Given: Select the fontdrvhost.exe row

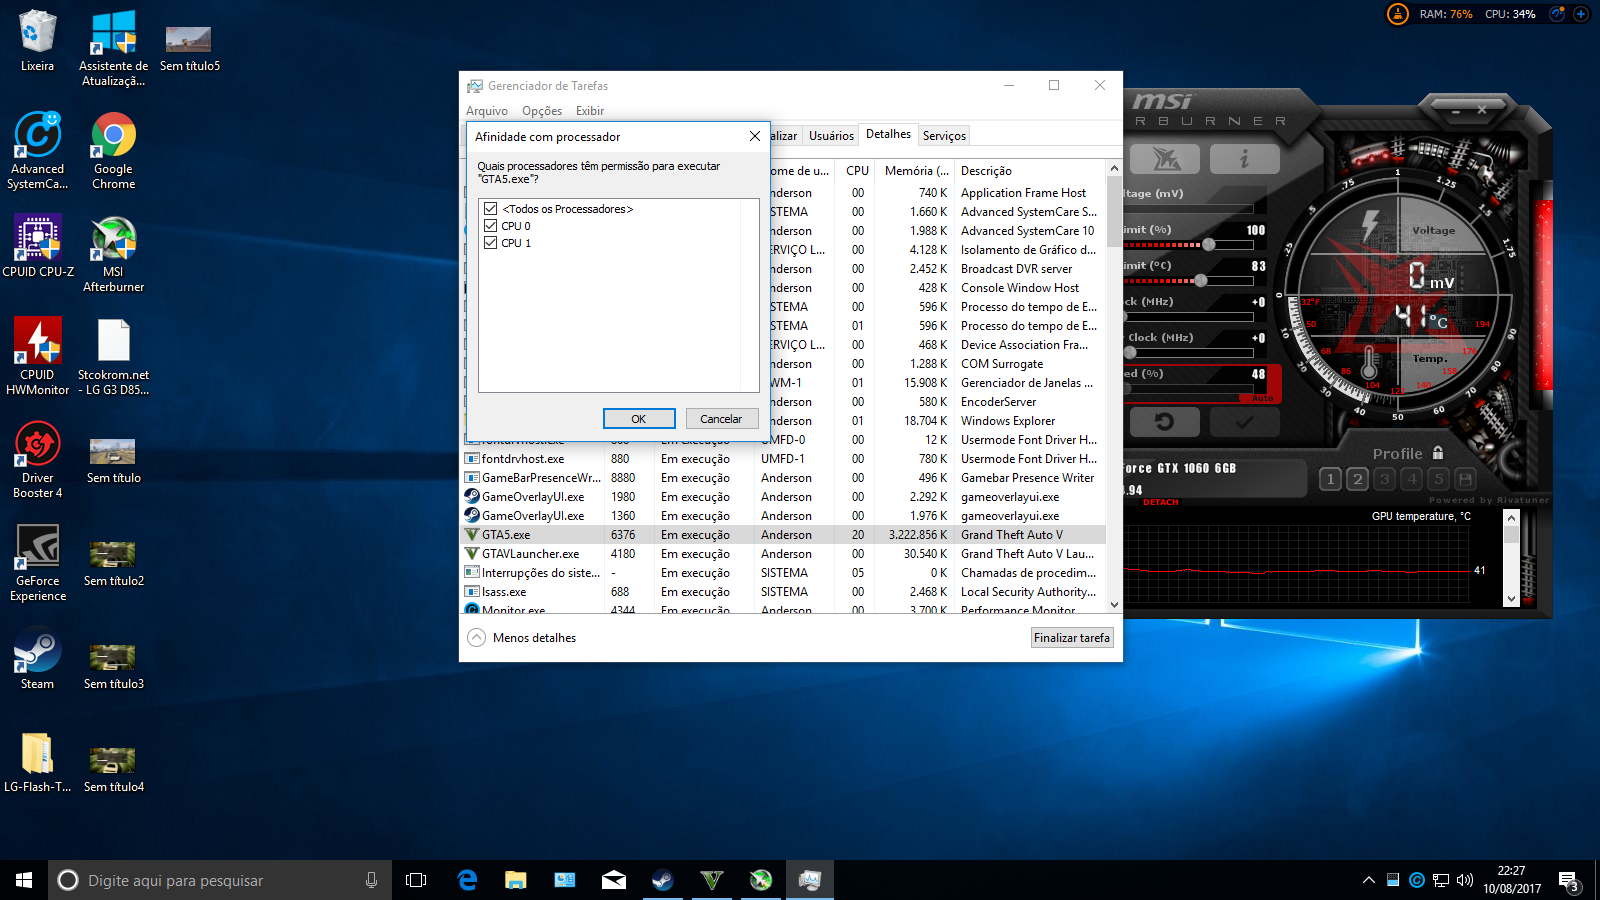Looking at the screenshot, I should click(x=785, y=459).
